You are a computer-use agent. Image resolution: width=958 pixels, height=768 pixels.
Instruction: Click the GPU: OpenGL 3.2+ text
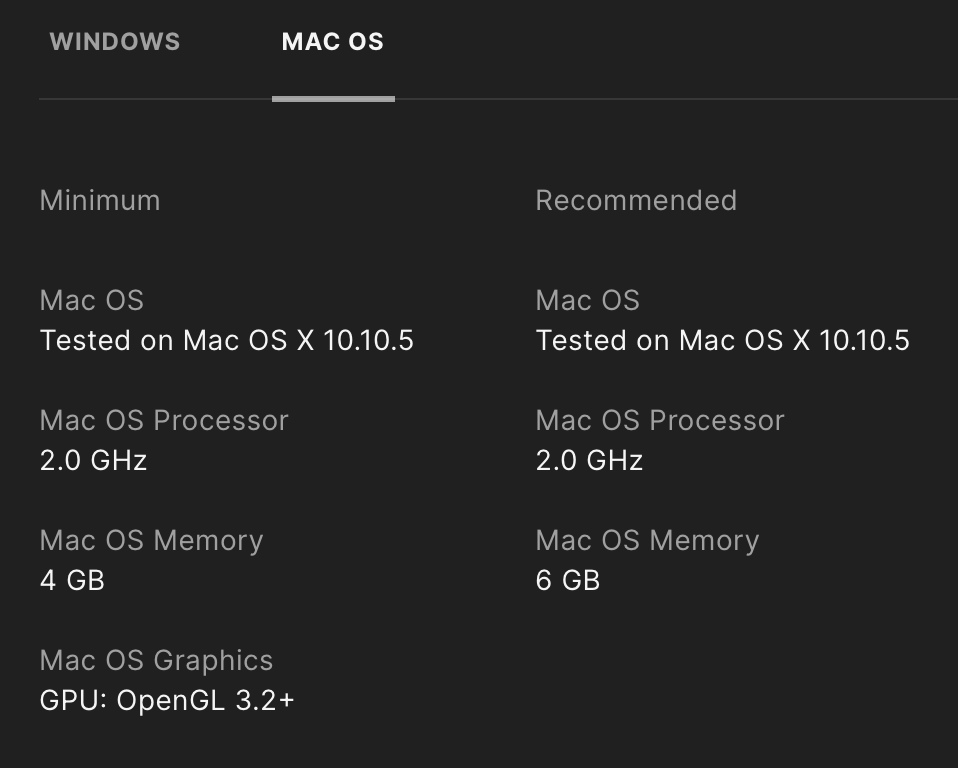pyautogui.click(x=167, y=700)
